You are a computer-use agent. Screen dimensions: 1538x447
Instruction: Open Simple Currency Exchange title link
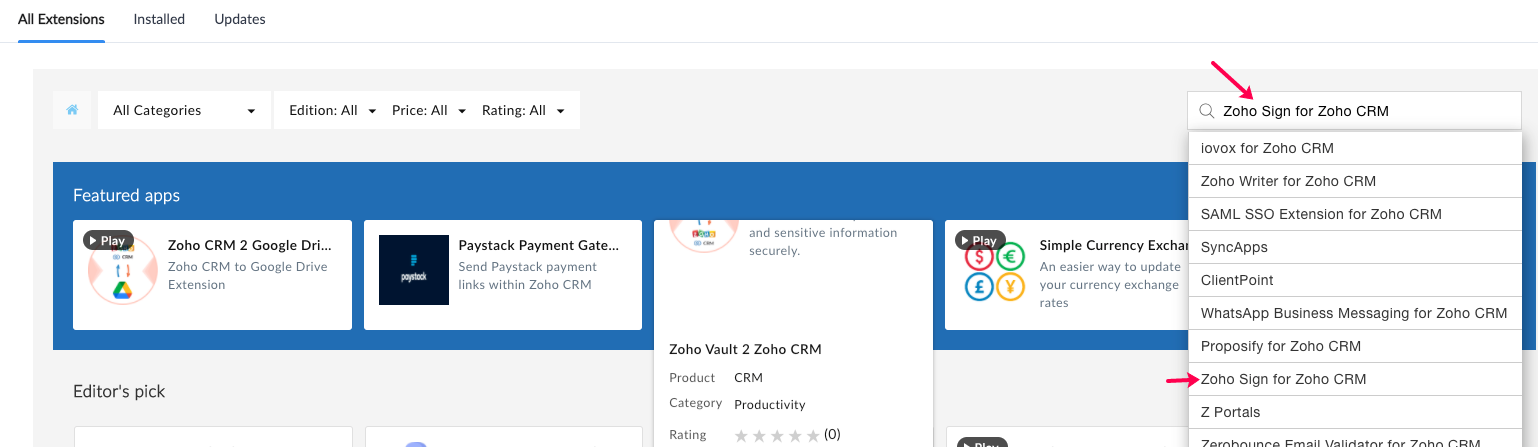[1113, 245]
